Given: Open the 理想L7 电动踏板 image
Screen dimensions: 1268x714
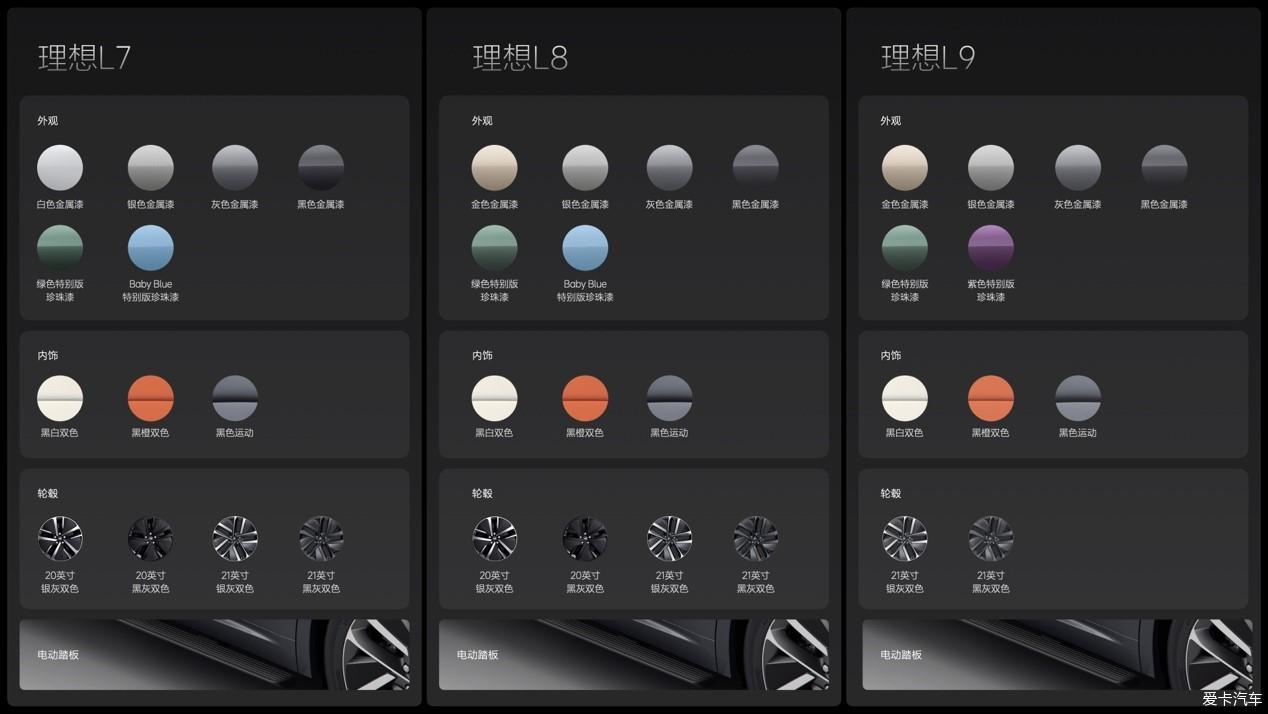Looking at the screenshot, I should pyautogui.click(x=214, y=654).
